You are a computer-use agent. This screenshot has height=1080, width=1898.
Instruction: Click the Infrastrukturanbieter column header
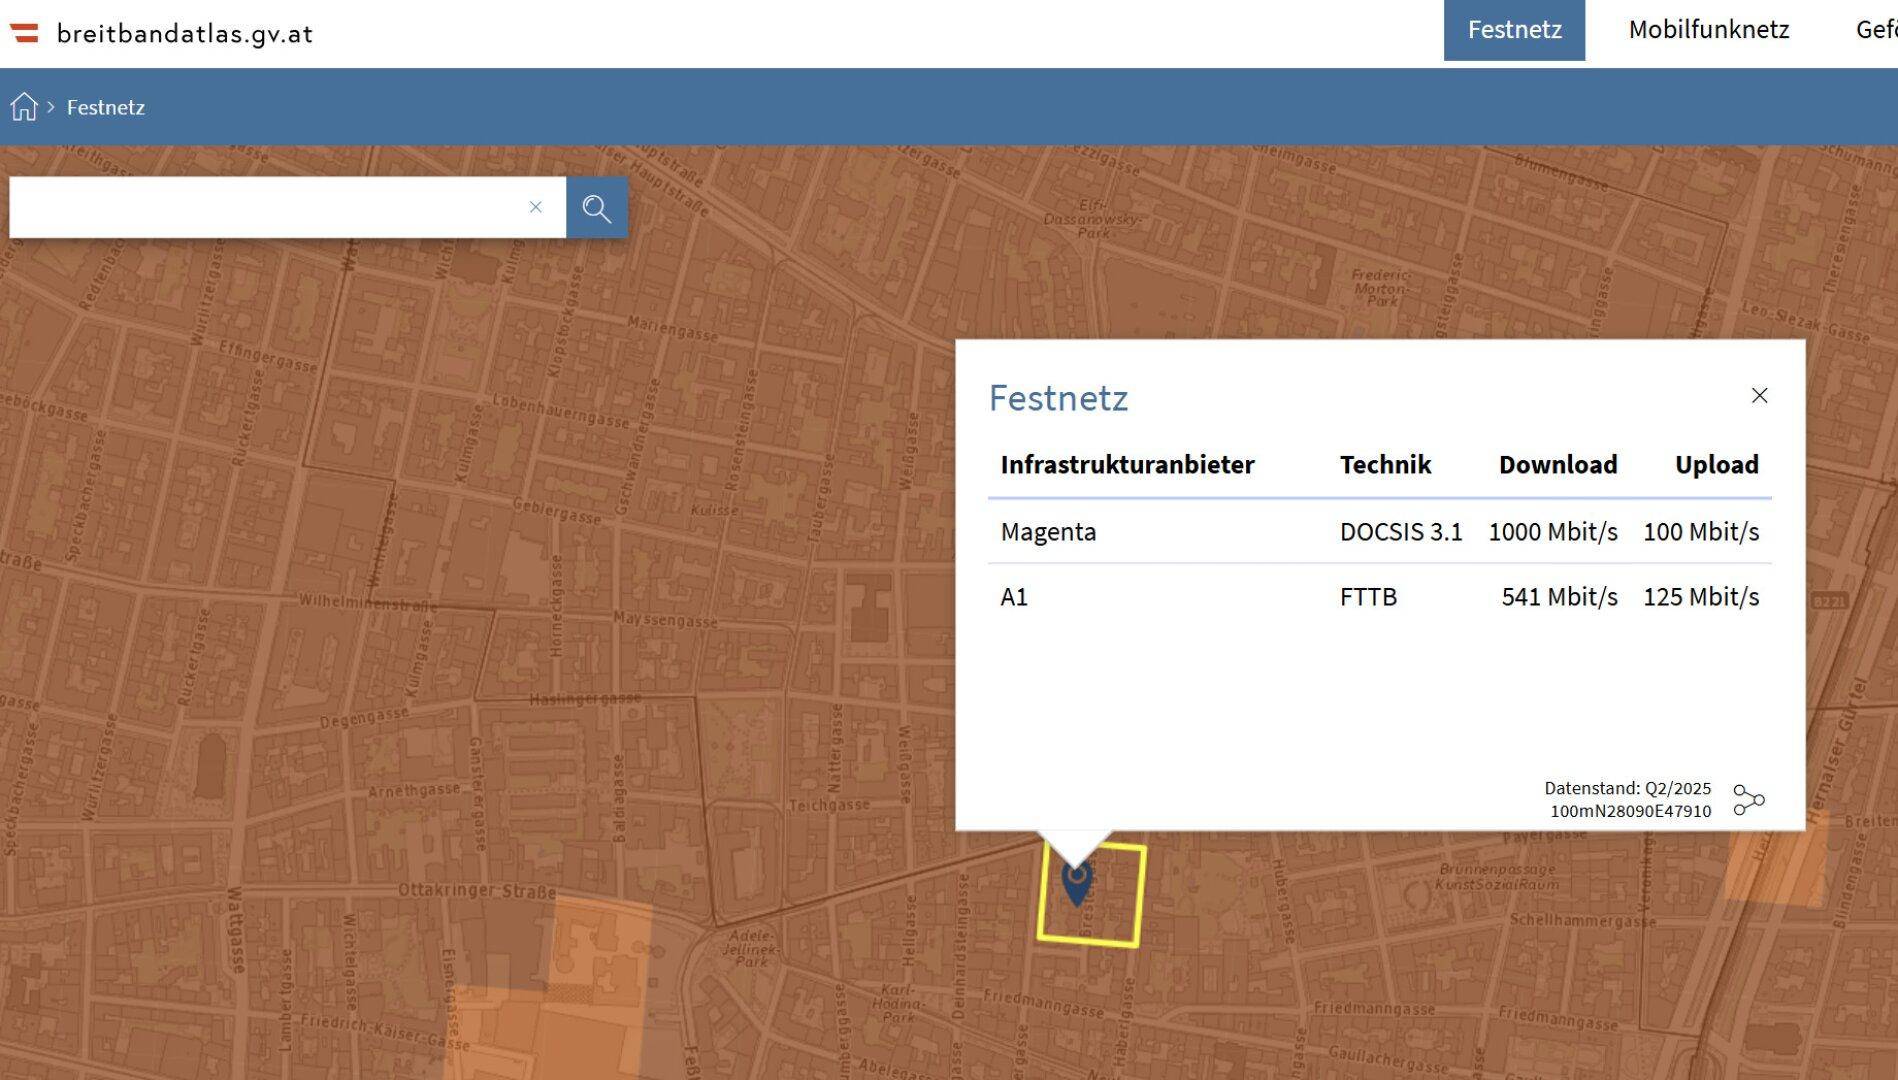(x=1127, y=465)
